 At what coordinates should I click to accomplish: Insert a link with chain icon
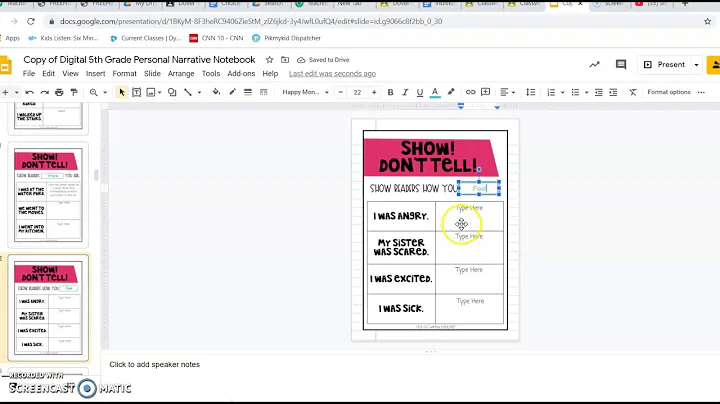[471, 92]
